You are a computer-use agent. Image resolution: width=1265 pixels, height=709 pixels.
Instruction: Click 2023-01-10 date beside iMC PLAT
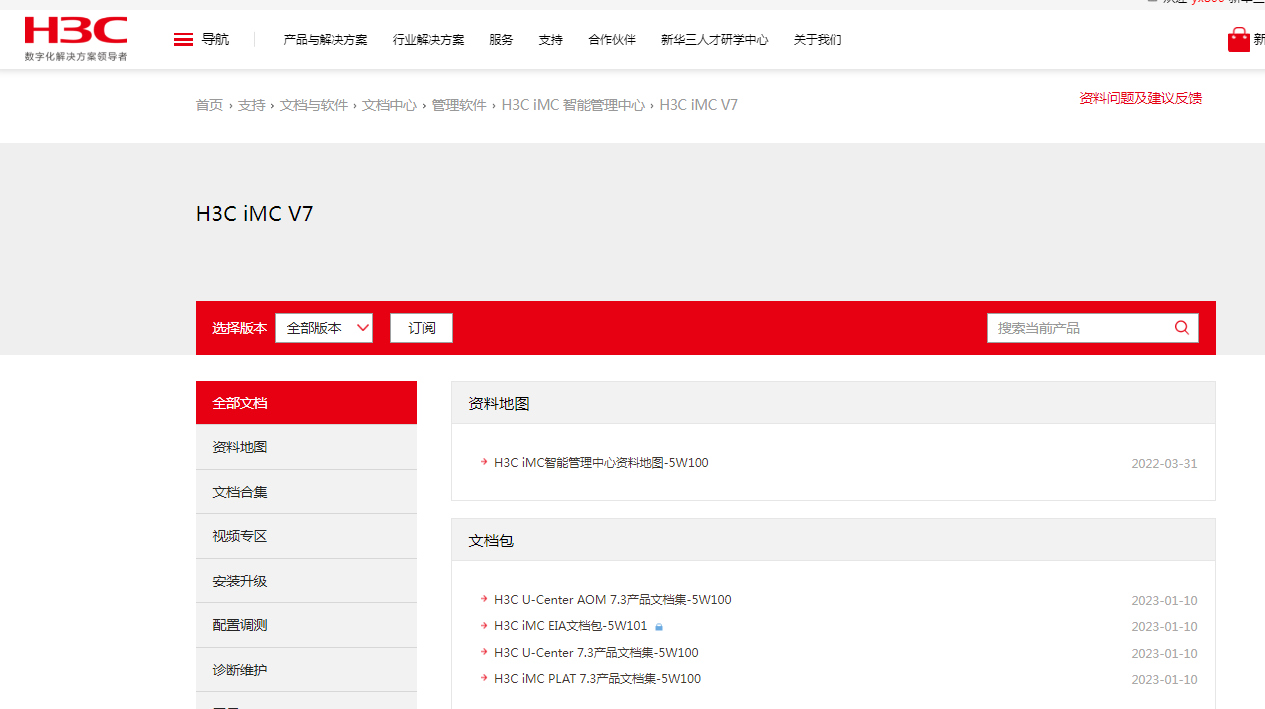(x=1164, y=680)
